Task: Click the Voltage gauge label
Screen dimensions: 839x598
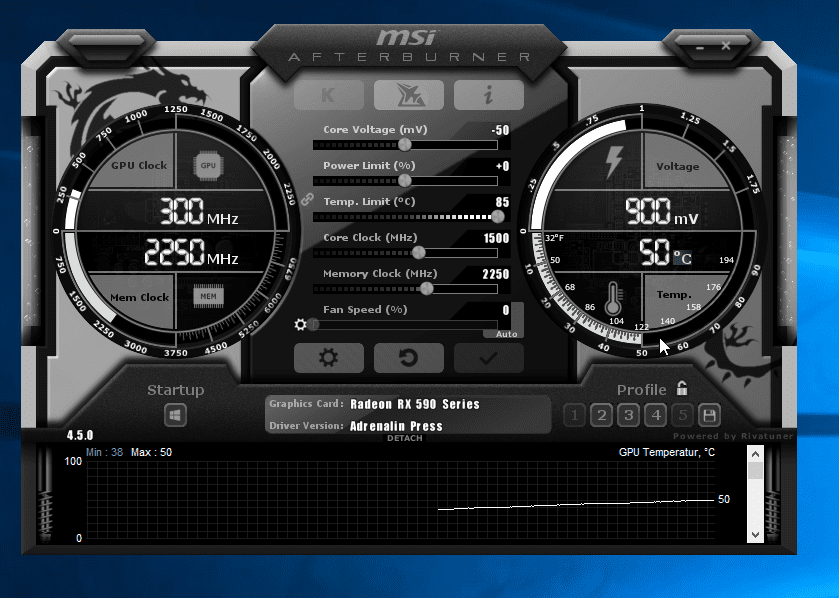Action: pos(677,166)
